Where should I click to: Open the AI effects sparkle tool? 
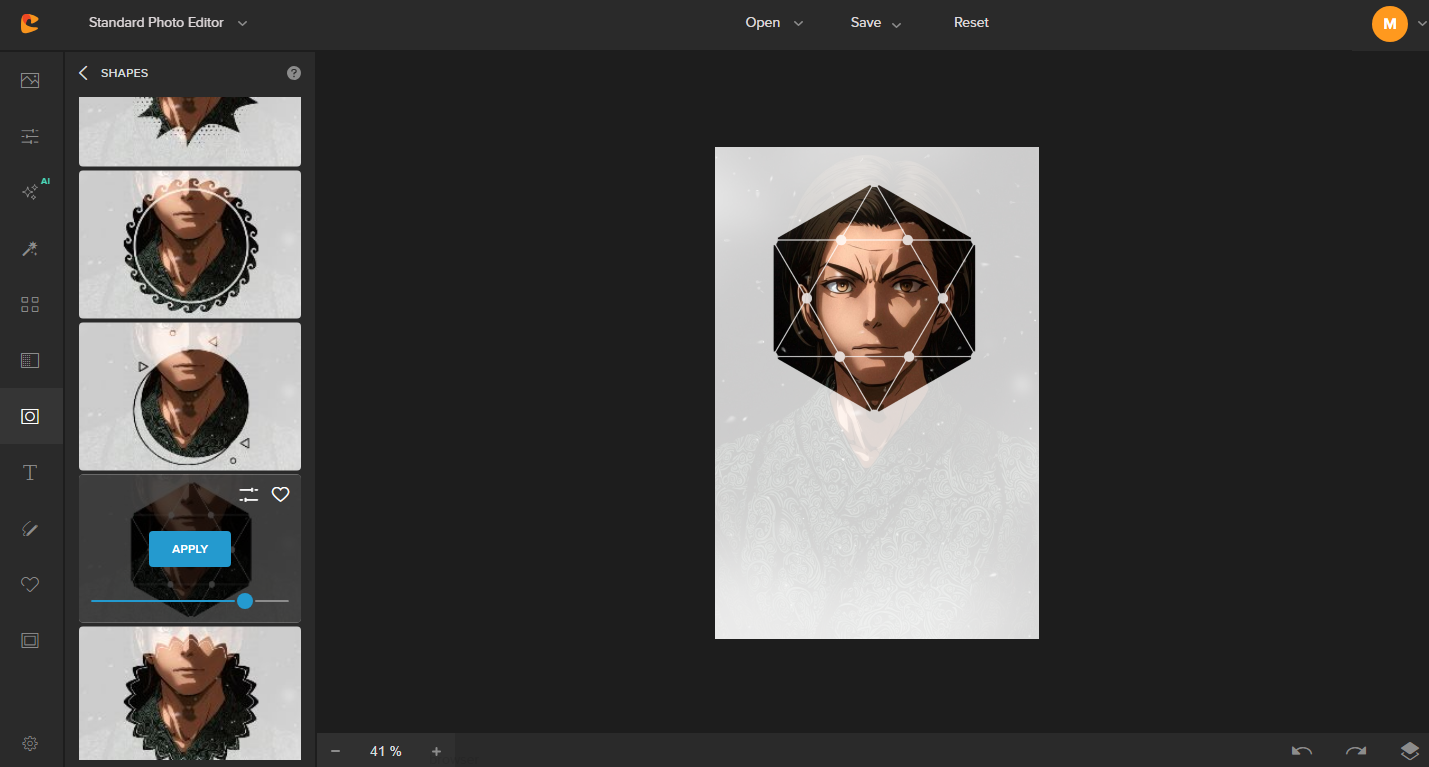click(30, 192)
